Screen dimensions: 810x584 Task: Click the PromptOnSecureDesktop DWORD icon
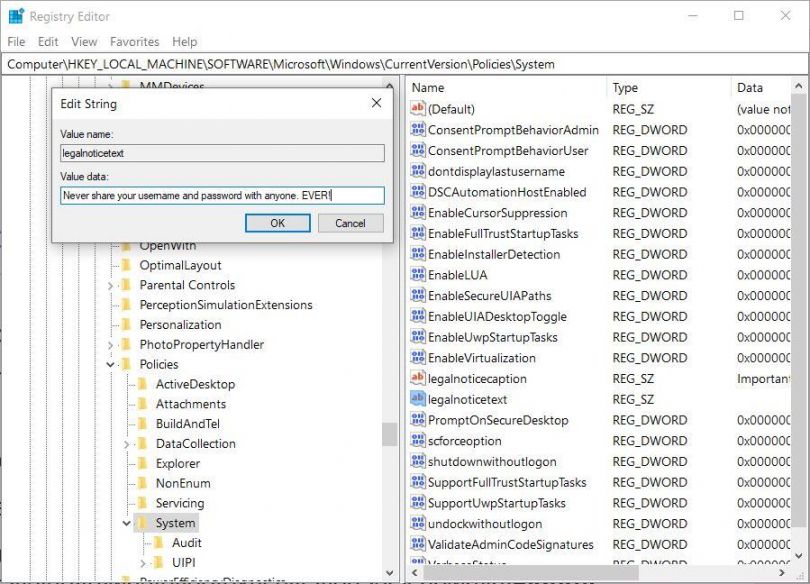[416, 420]
